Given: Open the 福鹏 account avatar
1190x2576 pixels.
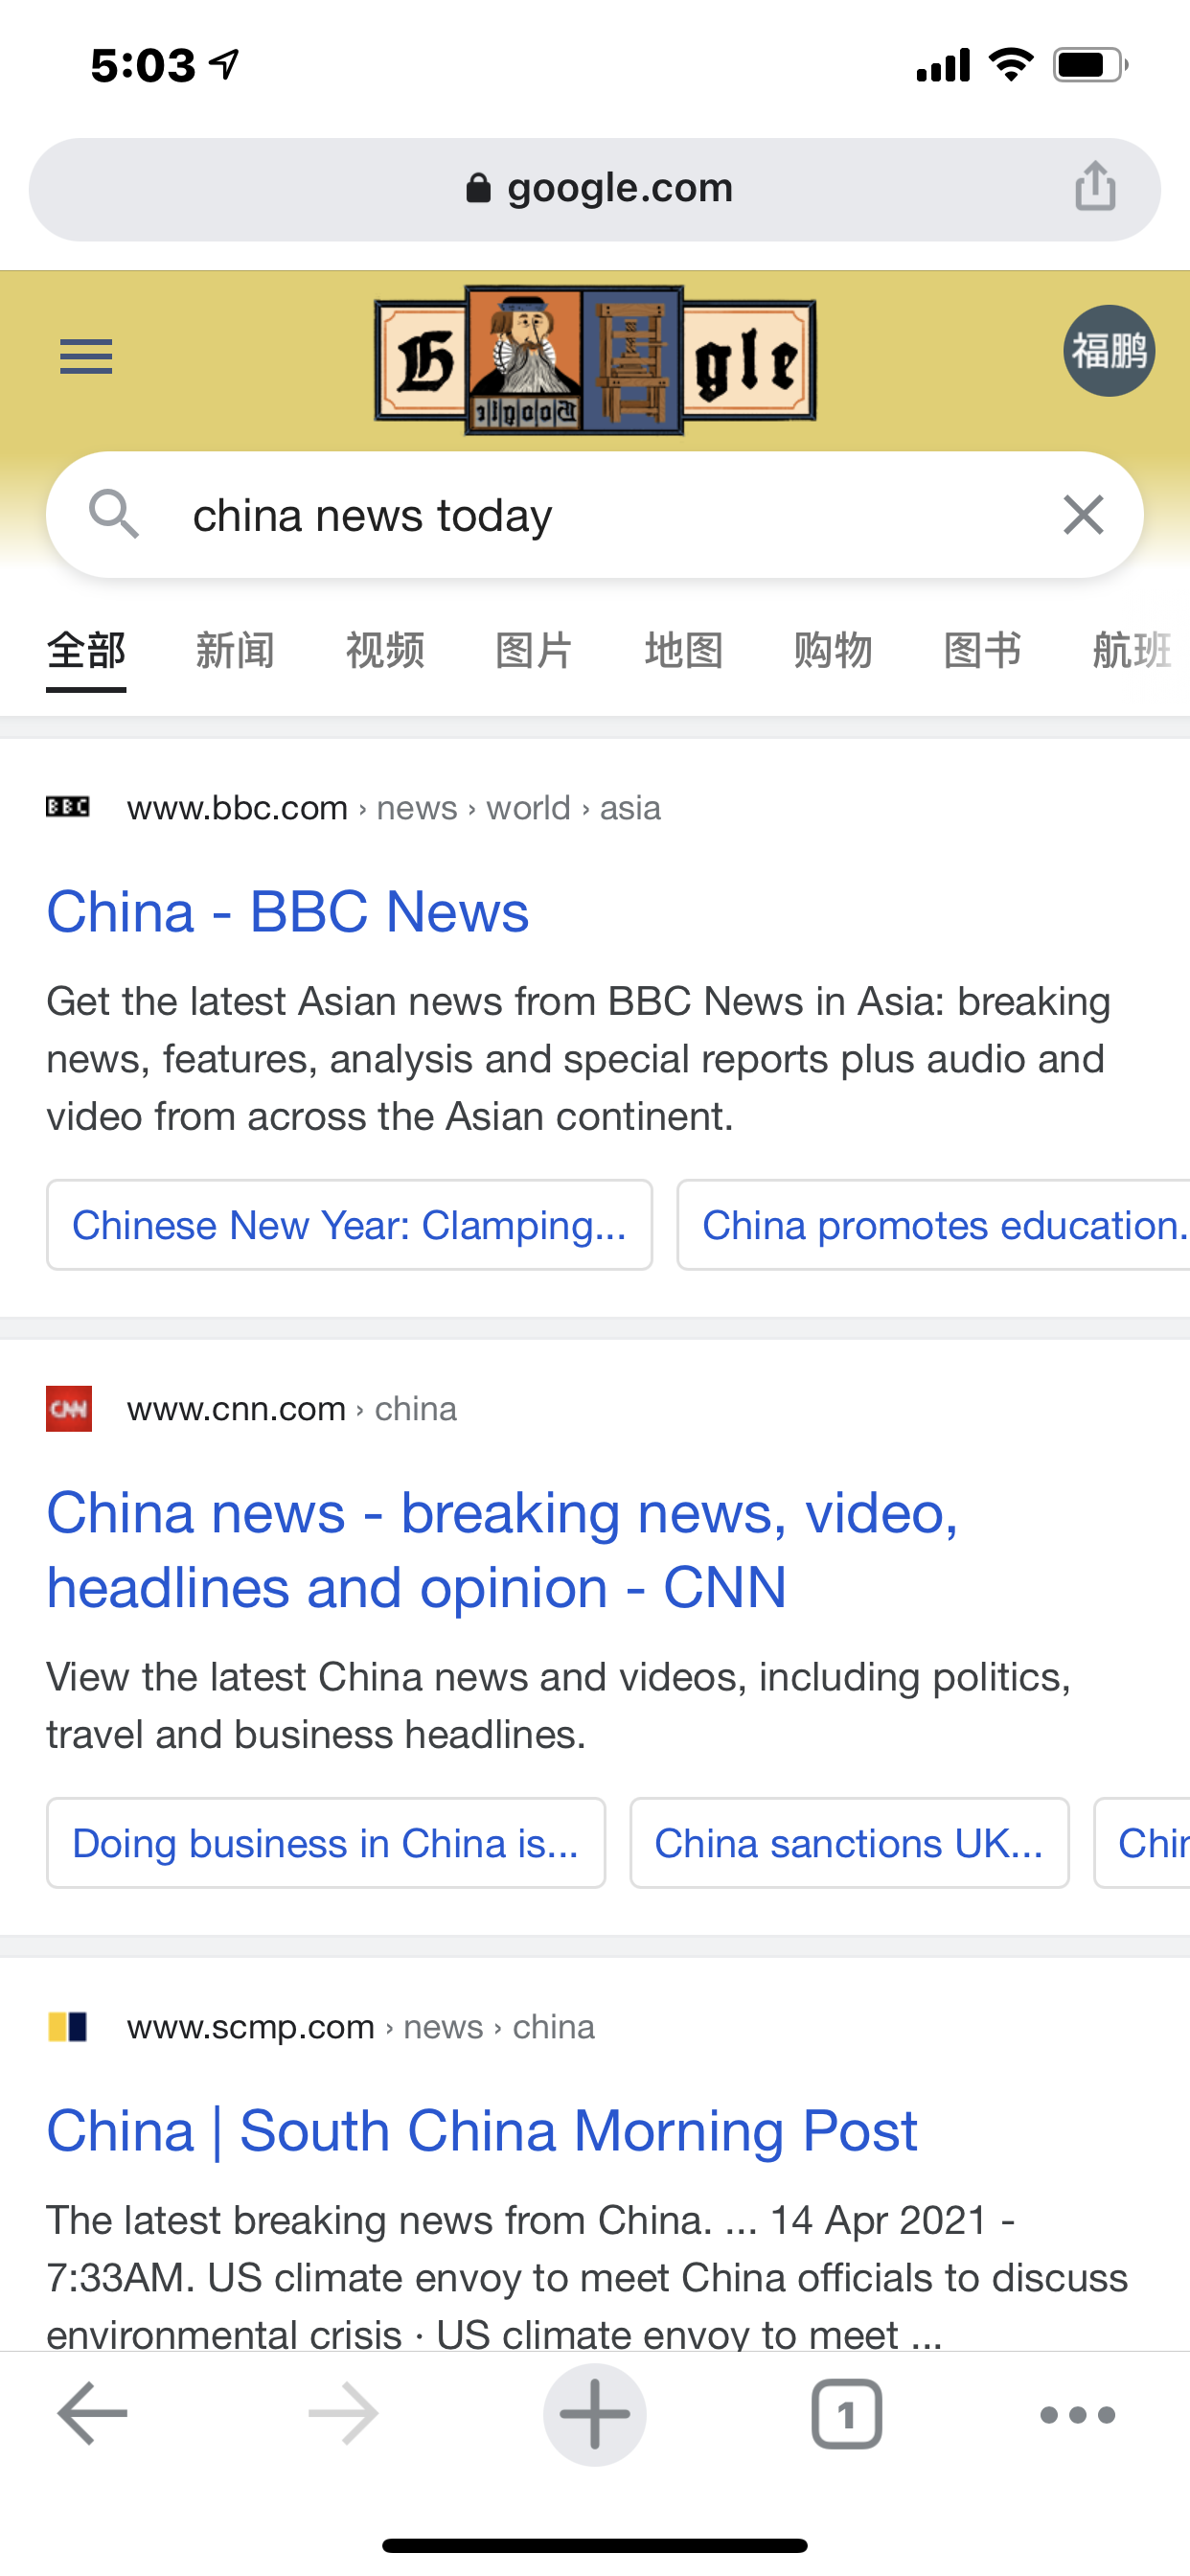Looking at the screenshot, I should (1109, 351).
